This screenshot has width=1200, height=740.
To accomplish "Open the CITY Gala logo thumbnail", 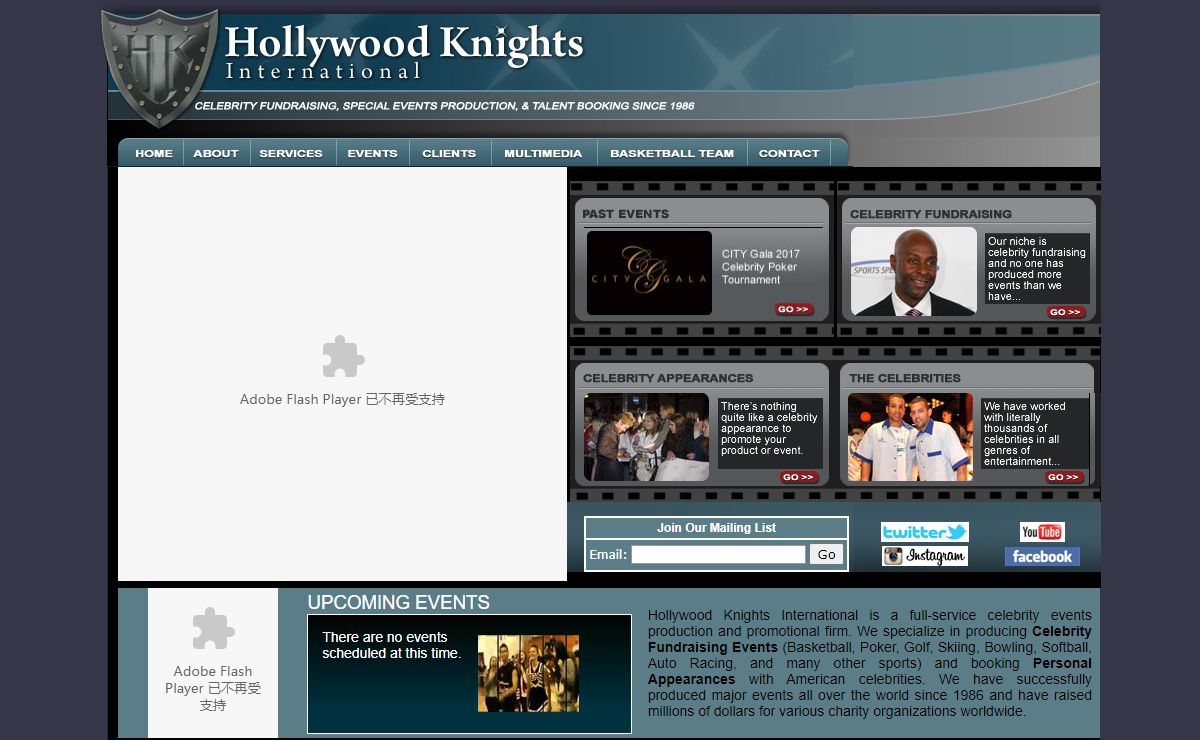I will click(x=649, y=273).
